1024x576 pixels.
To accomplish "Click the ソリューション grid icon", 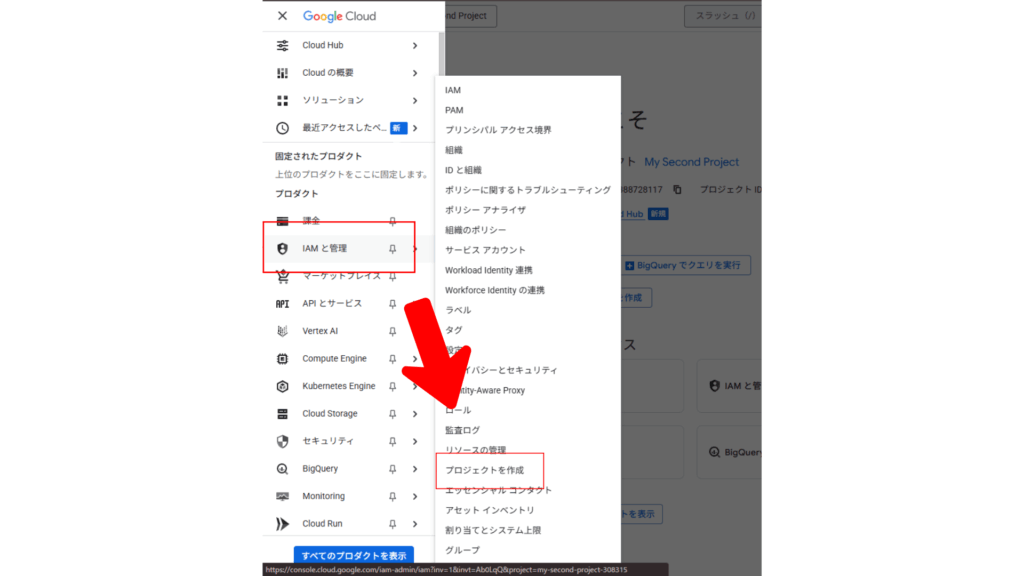I will pyautogui.click(x=282, y=101).
